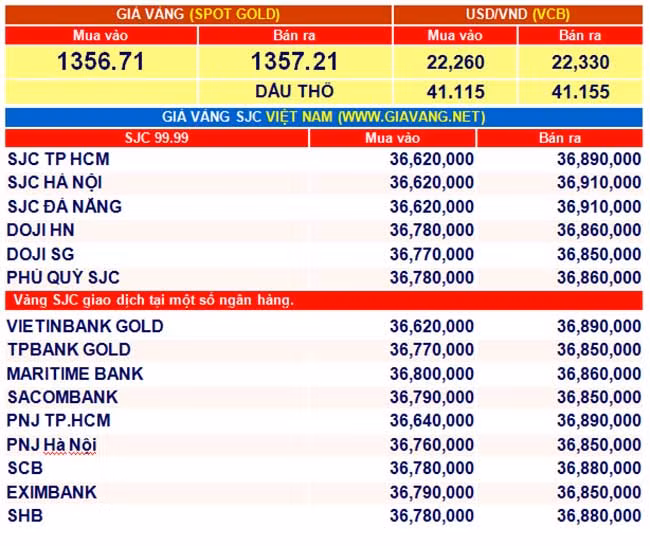The height and width of the screenshot is (546, 650).
Task: Click the SJC HÀ NỘI row label
Action: click(x=55, y=182)
